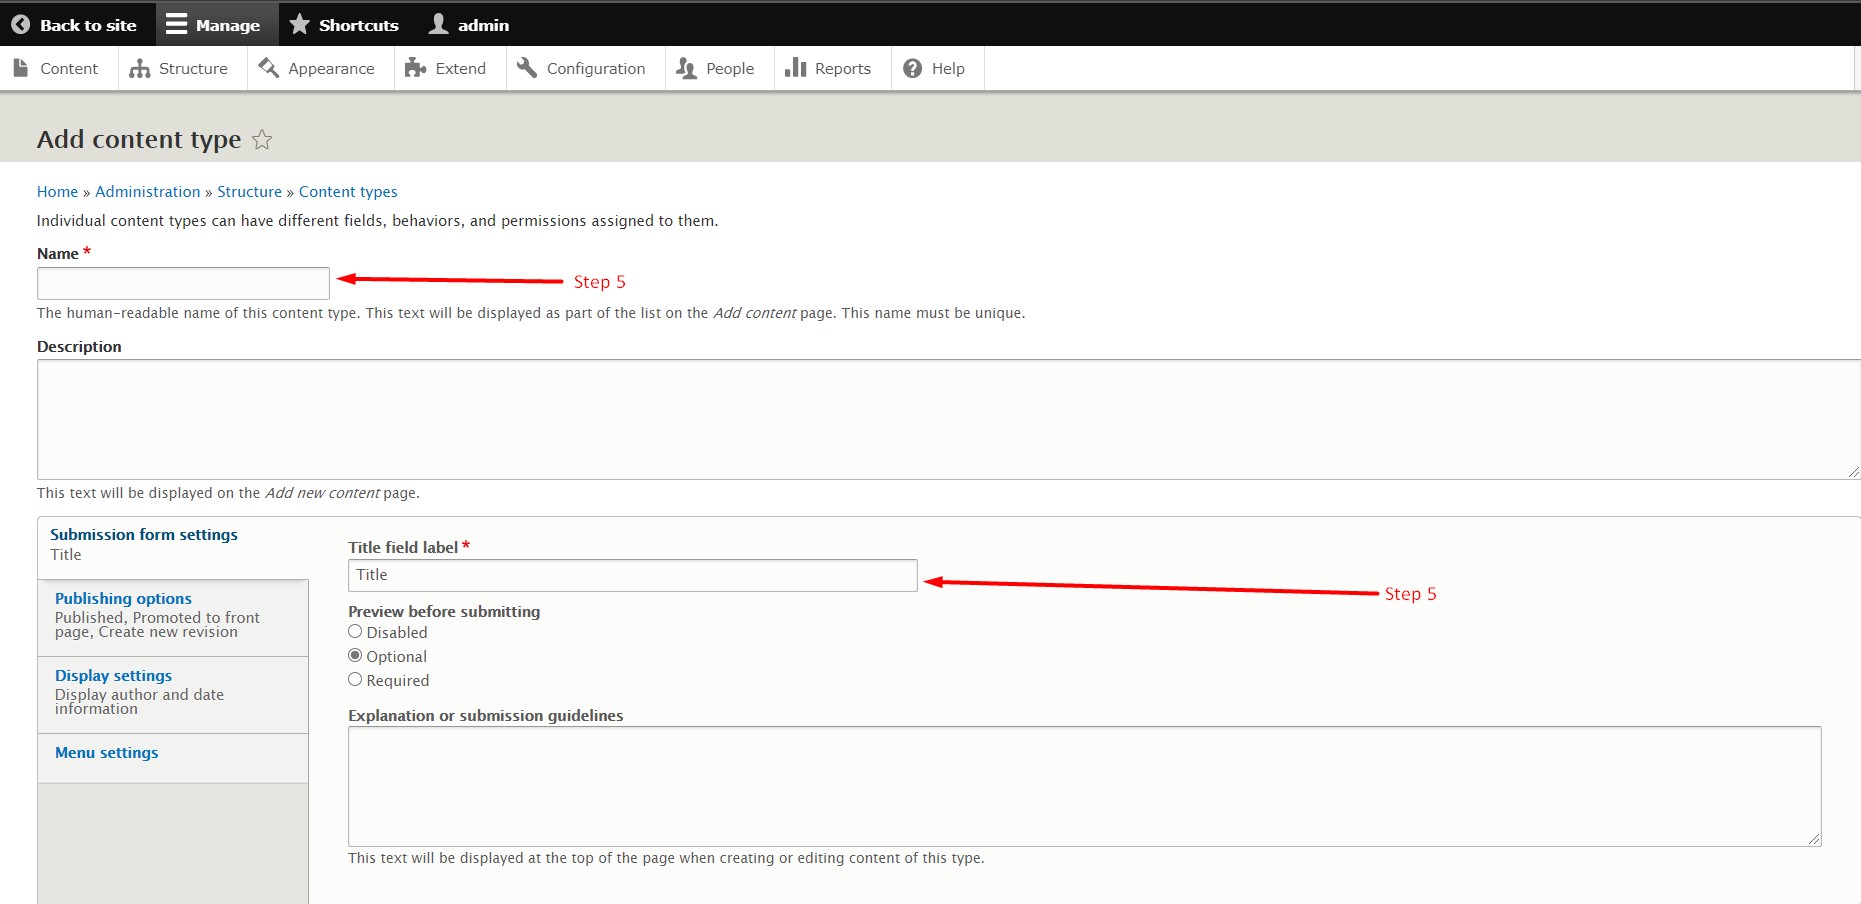Viewport: 1861px width, 904px height.
Task: Open the Configuration admin menu label
Action: pyautogui.click(x=596, y=69)
